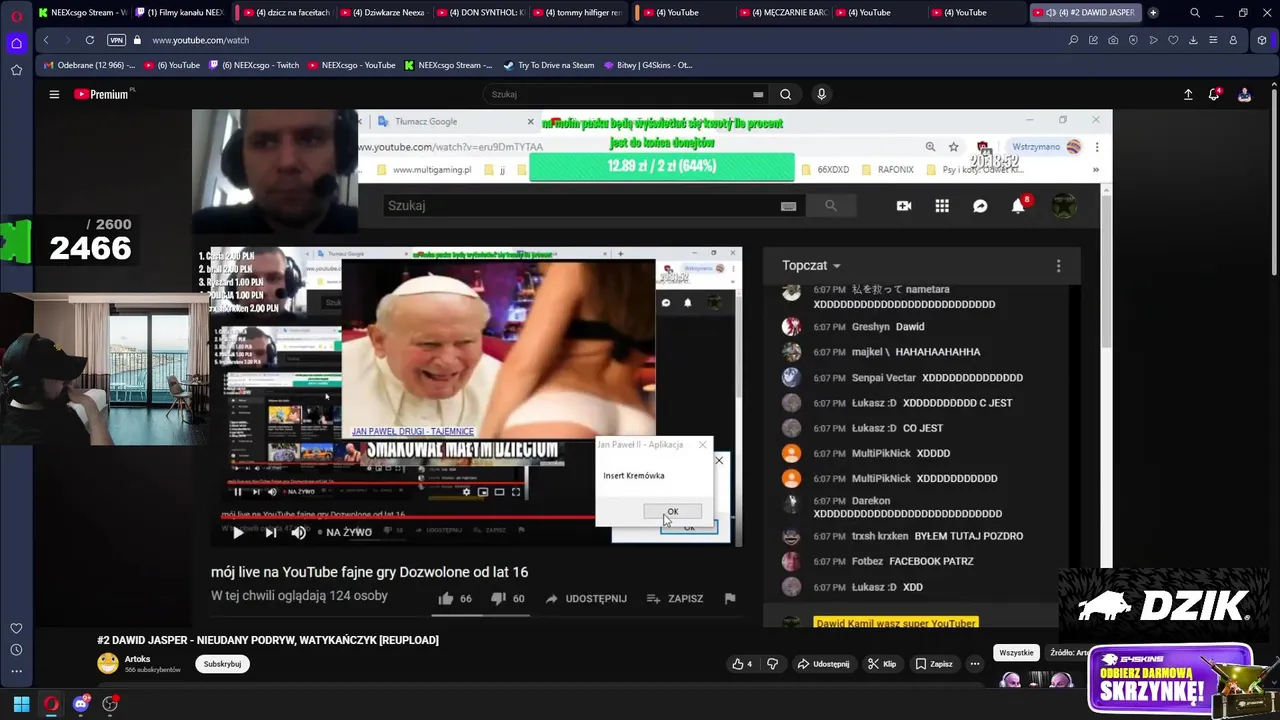Open the bookmarks star in the sidebar
This screenshot has height=720, width=1280.
point(16,70)
